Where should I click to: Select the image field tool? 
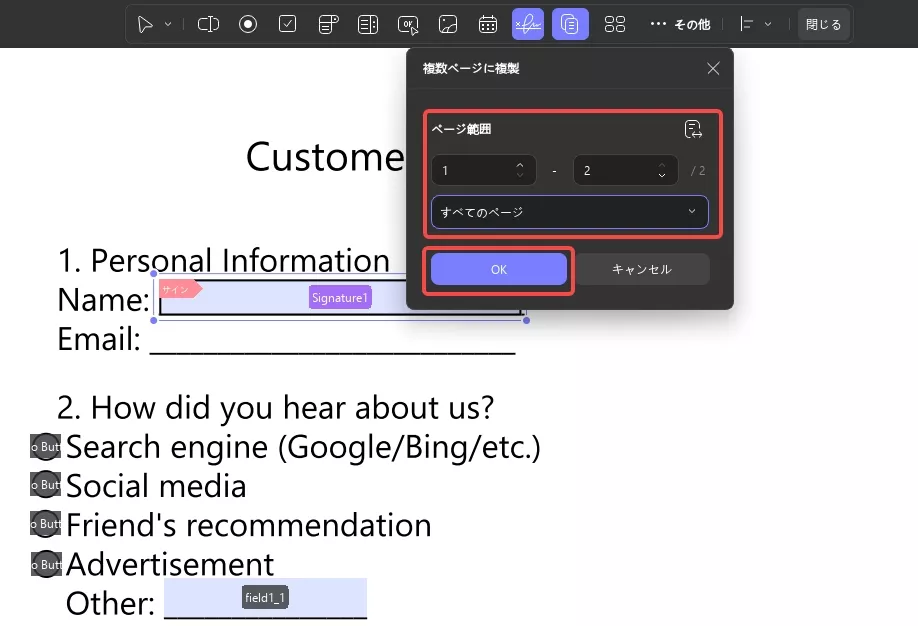(448, 25)
